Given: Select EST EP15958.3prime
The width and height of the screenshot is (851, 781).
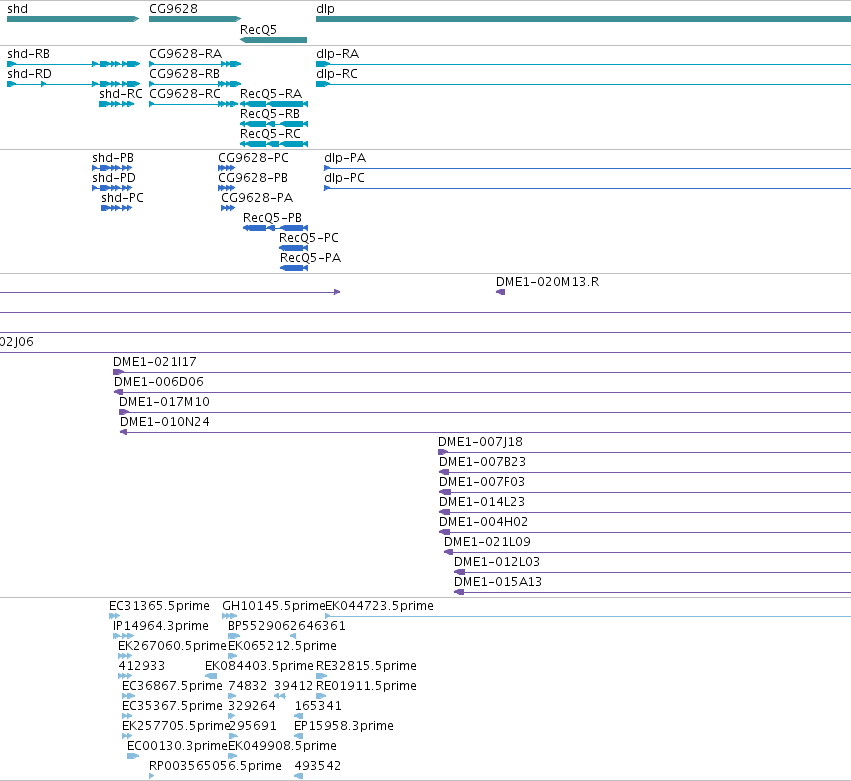Looking at the screenshot, I should click(344, 727).
